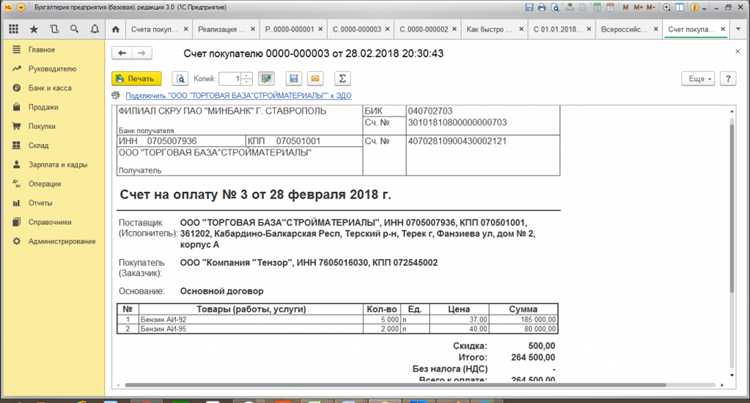Close the invoice form with the X
Image resolution: width=750 pixels, height=403 pixels.
tap(738, 51)
